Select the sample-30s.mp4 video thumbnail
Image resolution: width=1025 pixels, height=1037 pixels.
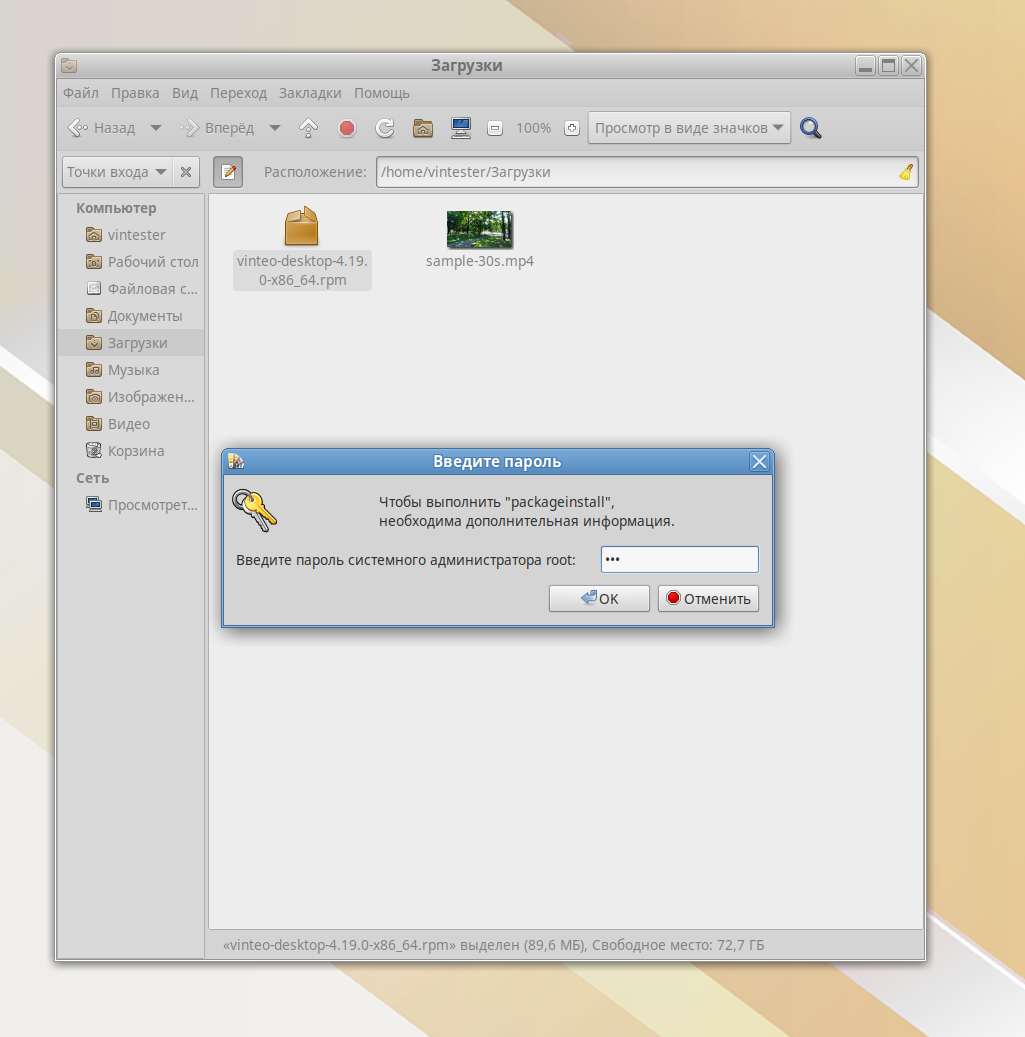point(479,230)
